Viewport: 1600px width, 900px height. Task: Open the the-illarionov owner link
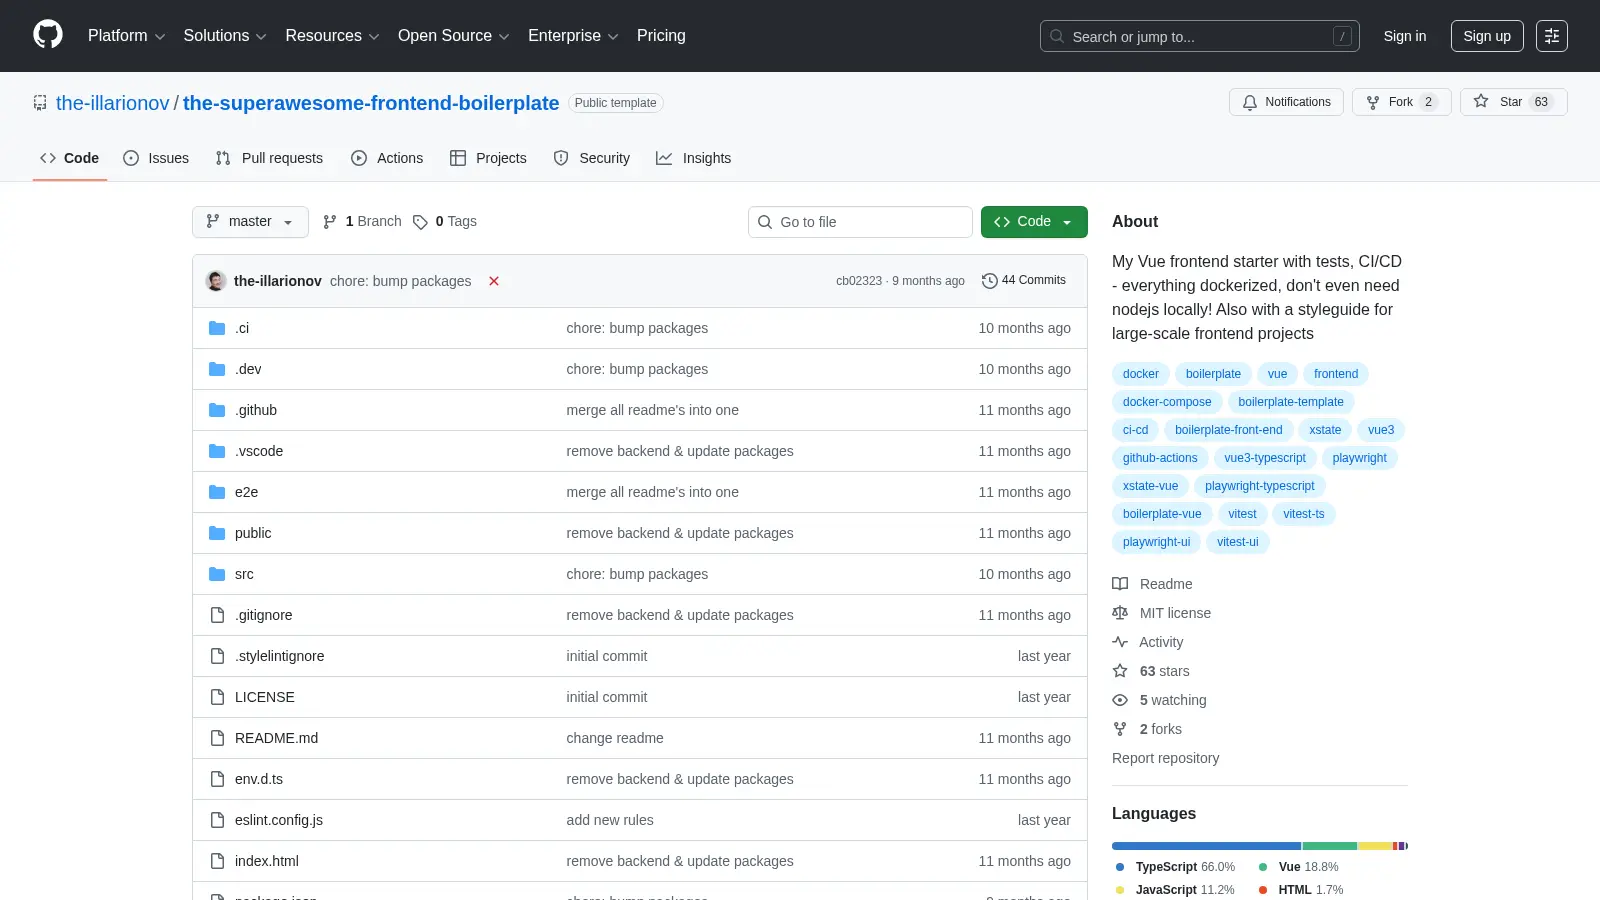pos(113,103)
